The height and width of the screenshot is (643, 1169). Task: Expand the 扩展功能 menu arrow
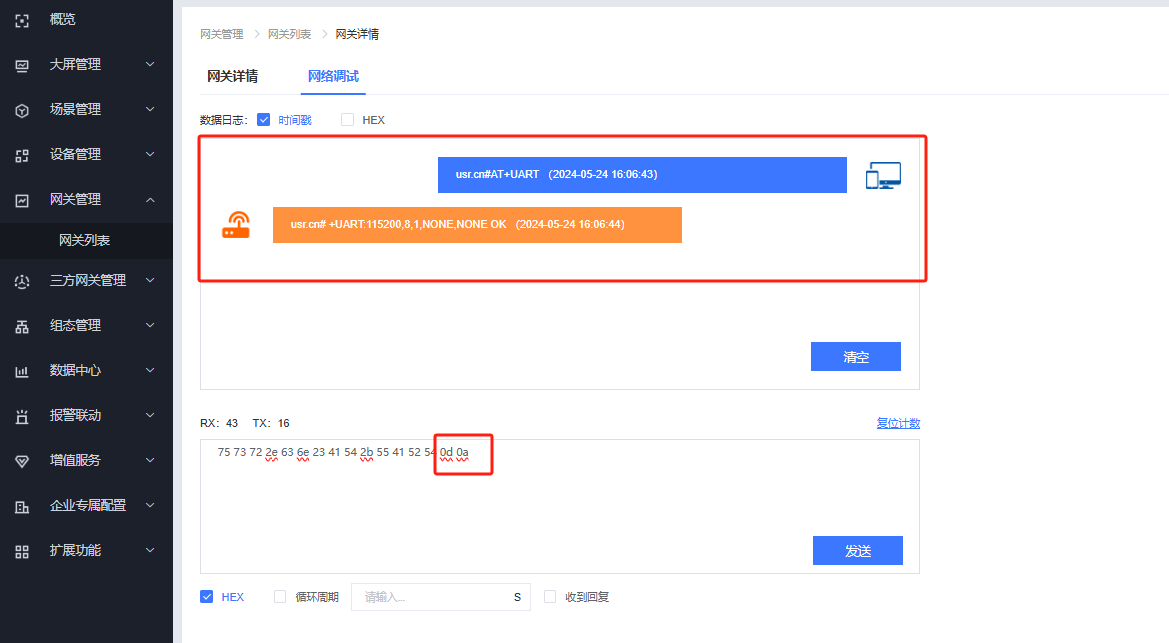click(x=150, y=551)
